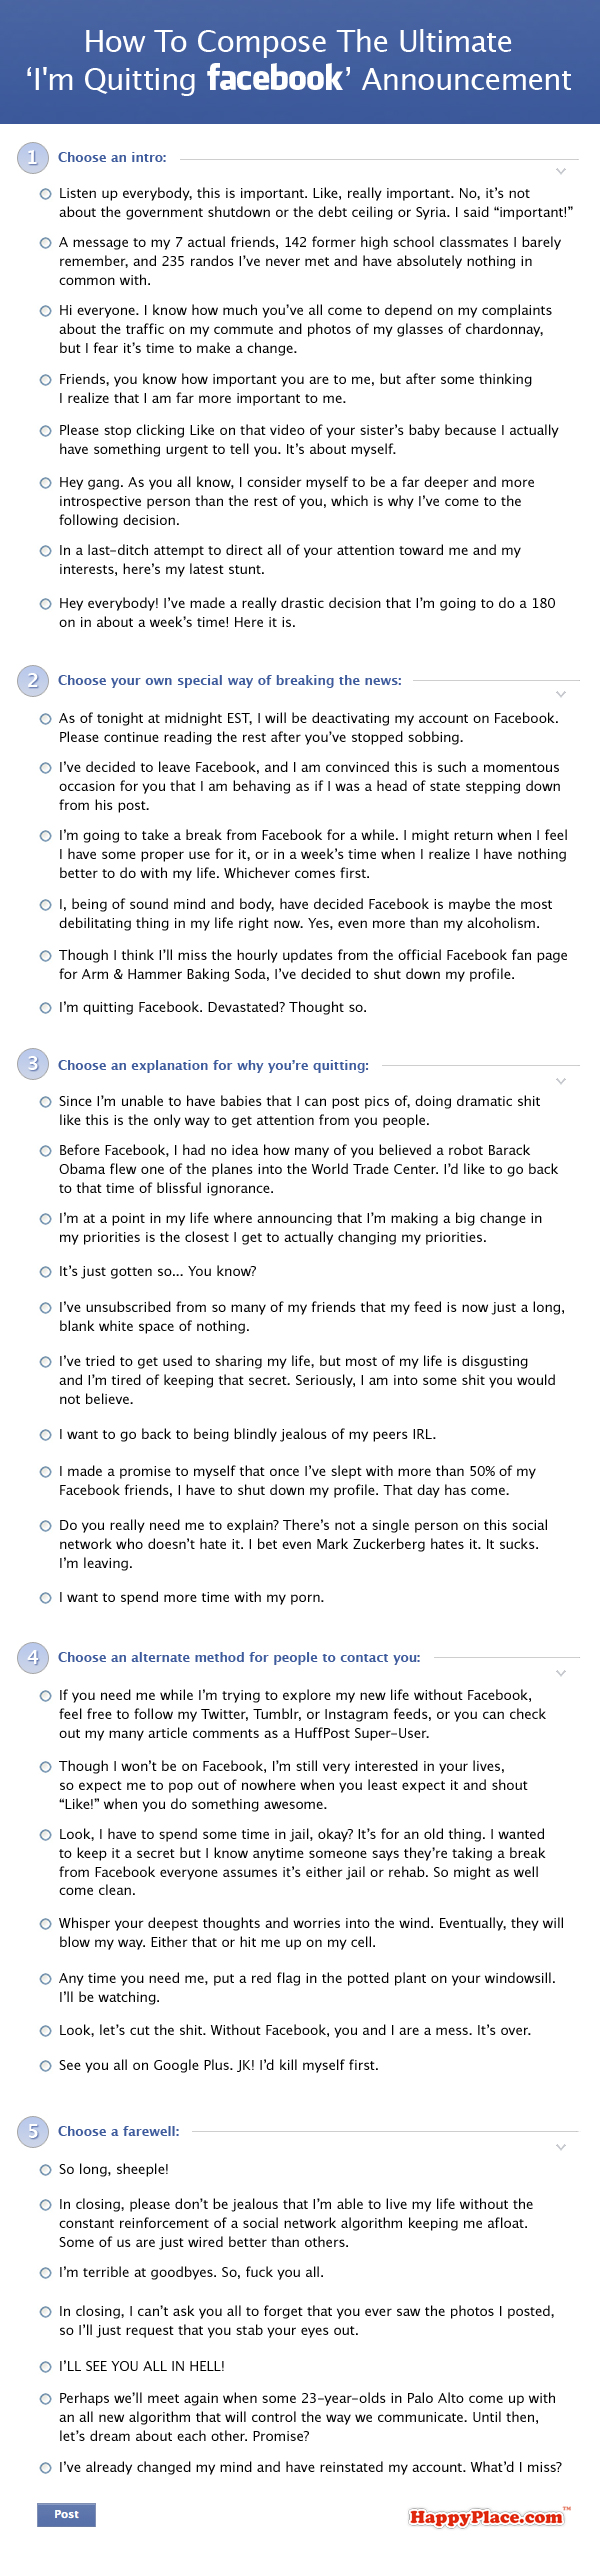
Task: Click the step 1 number badge
Action: [x=32, y=157]
